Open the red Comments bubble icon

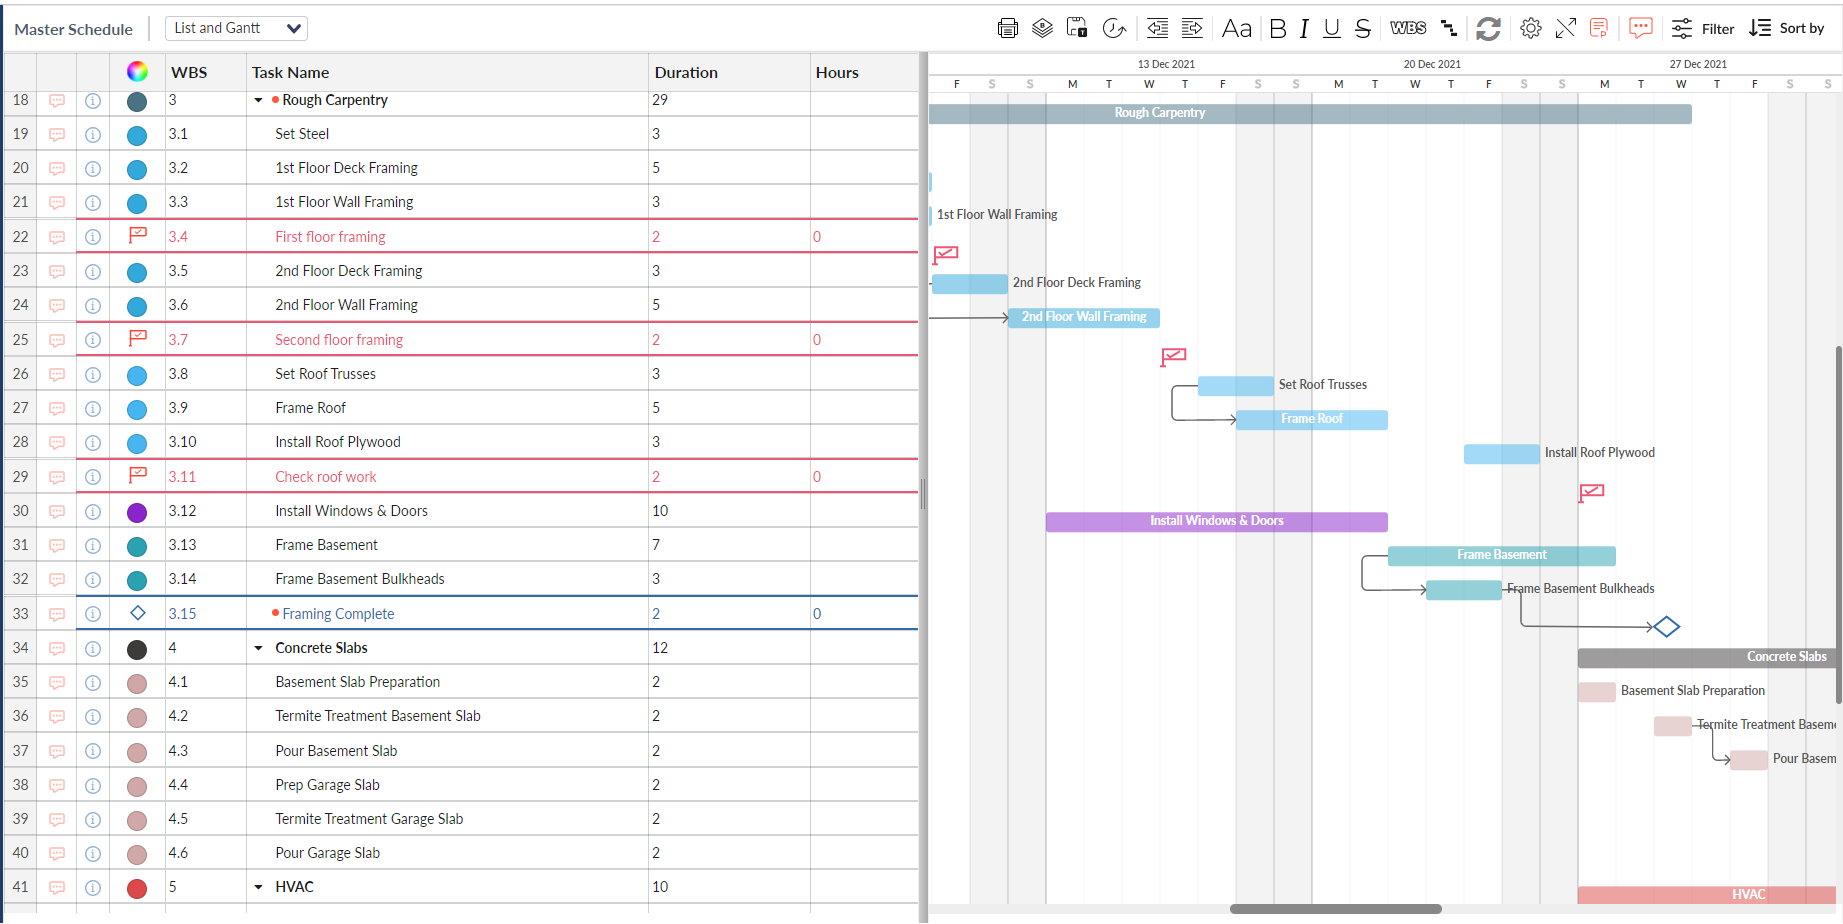[1639, 28]
